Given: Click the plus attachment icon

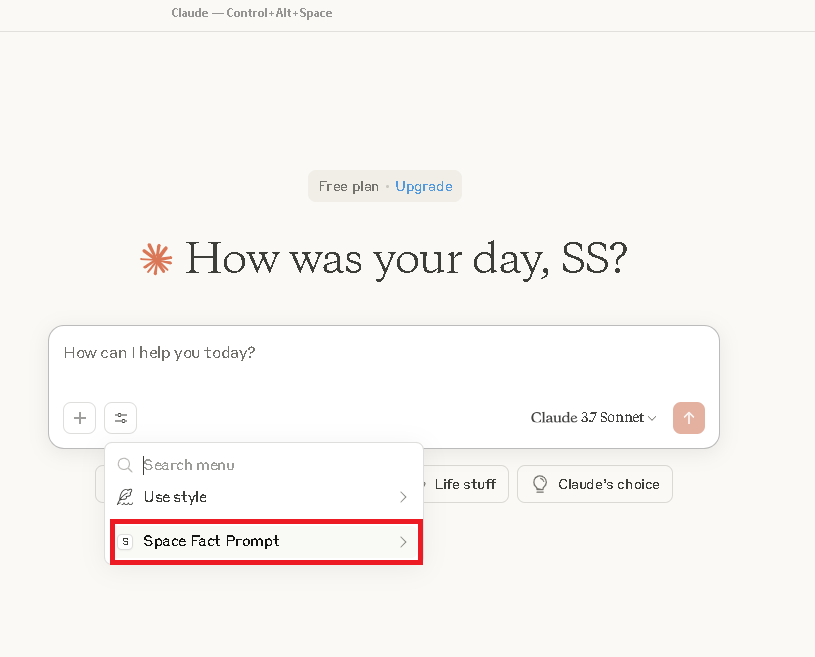Looking at the screenshot, I should pos(80,418).
